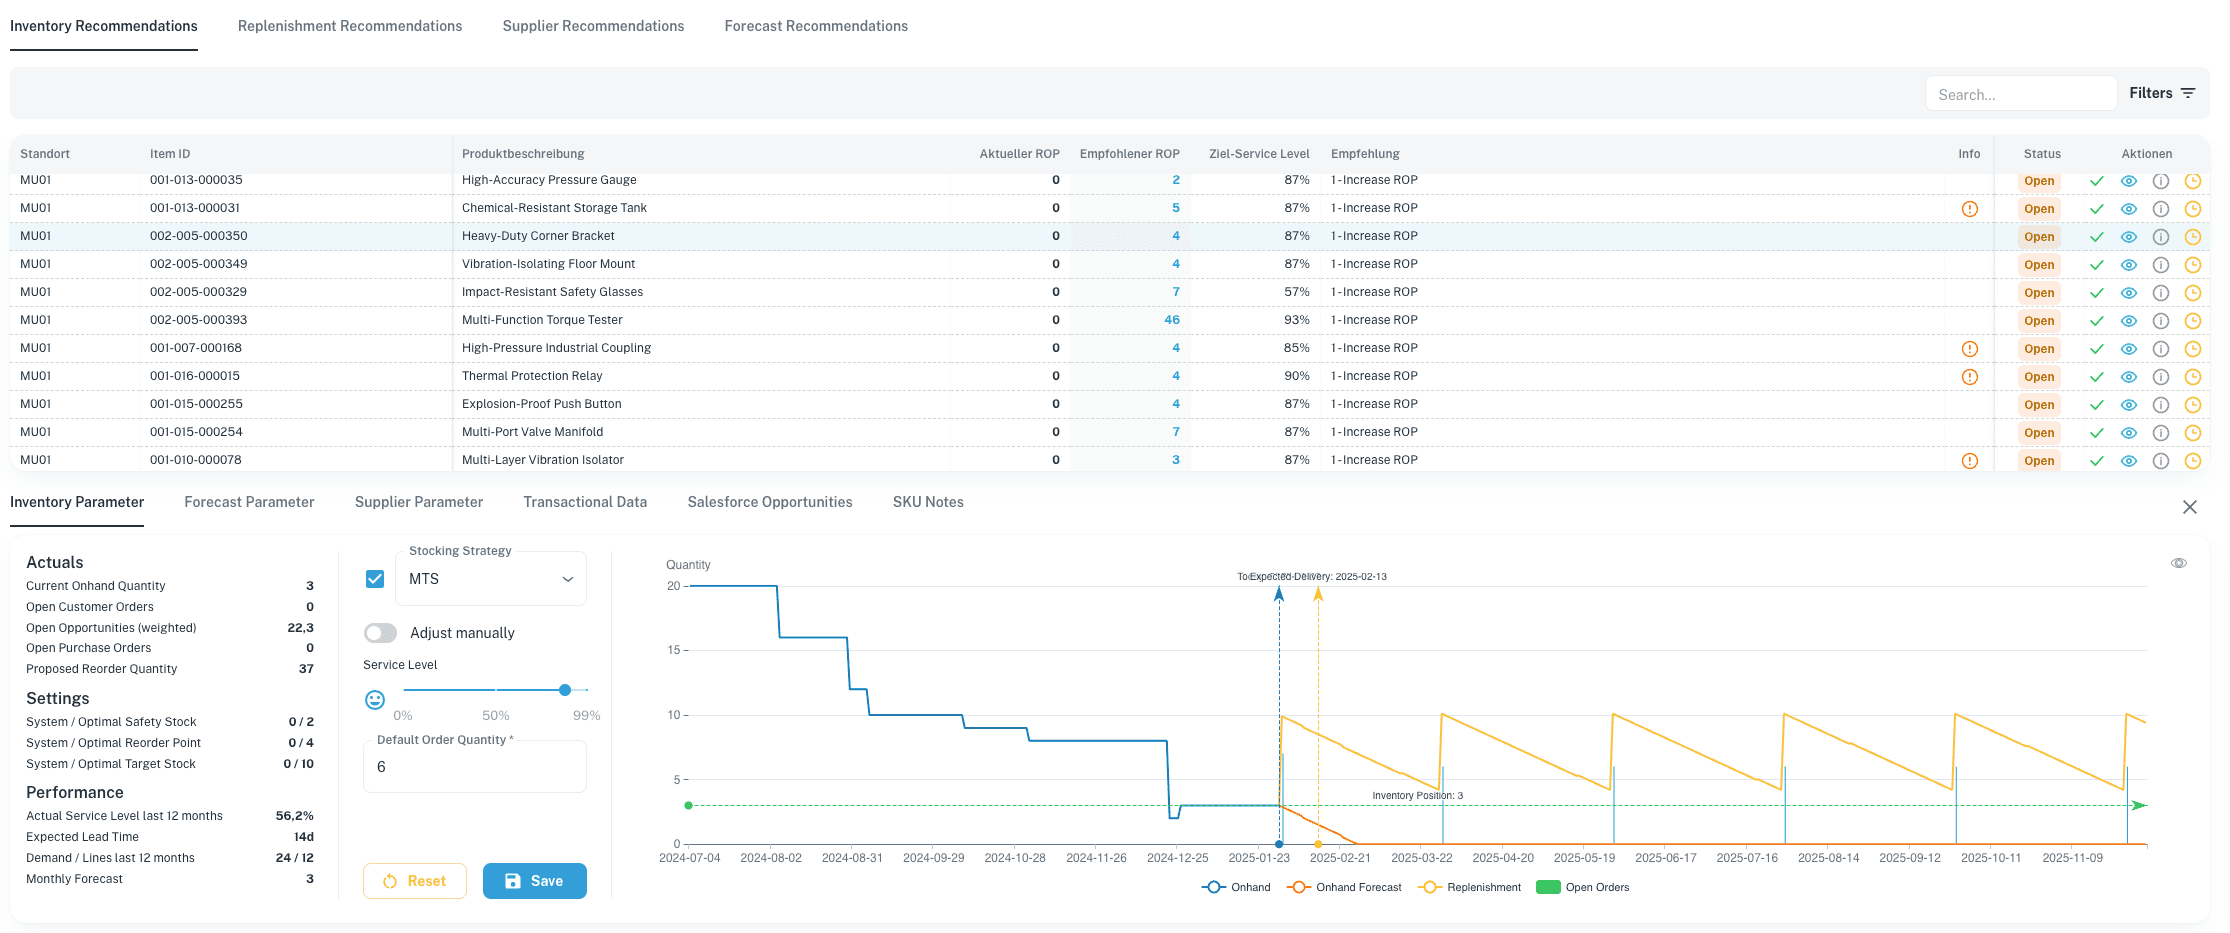2230x933 pixels.
Task: Click eye icon on Multi-Function Torque Tester row
Action: pos(2128,321)
